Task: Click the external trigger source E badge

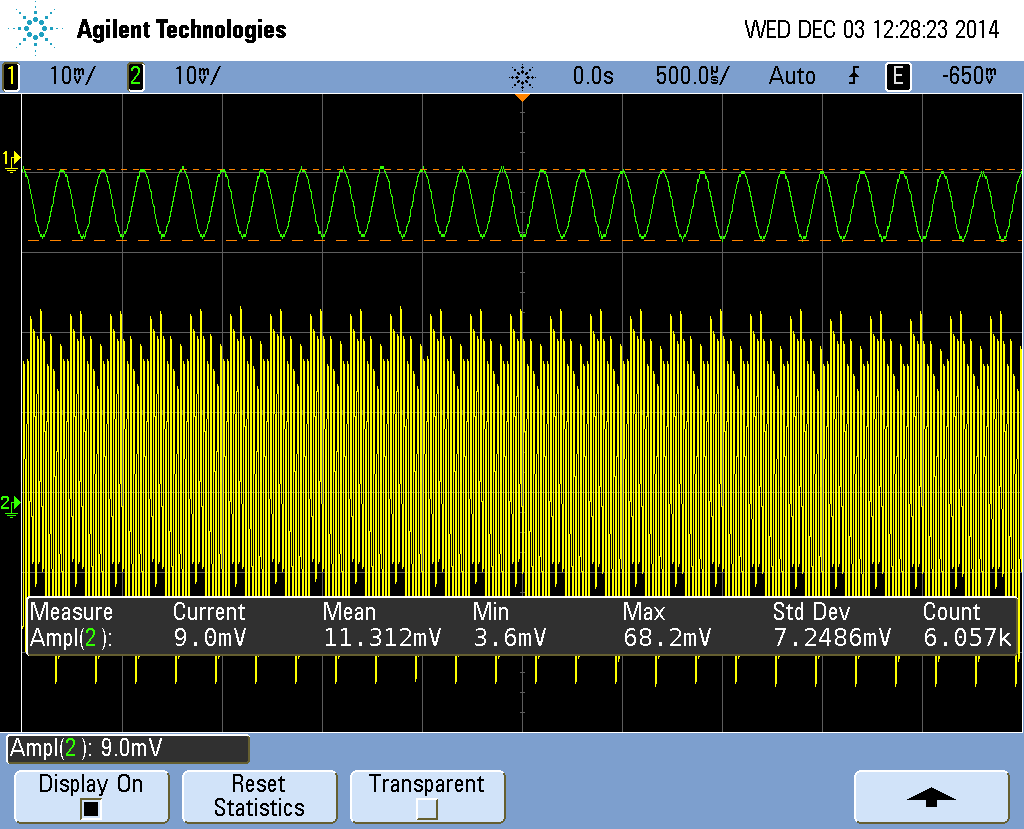Action: [899, 76]
